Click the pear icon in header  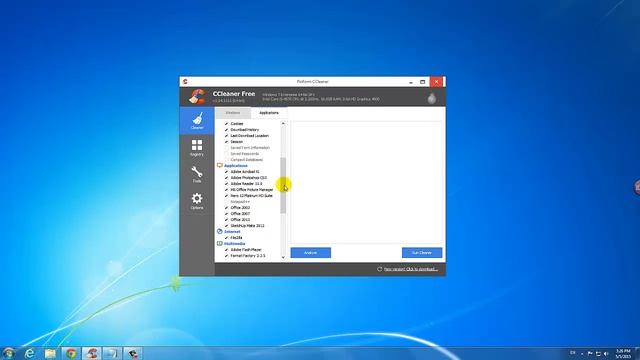pos(431,98)
